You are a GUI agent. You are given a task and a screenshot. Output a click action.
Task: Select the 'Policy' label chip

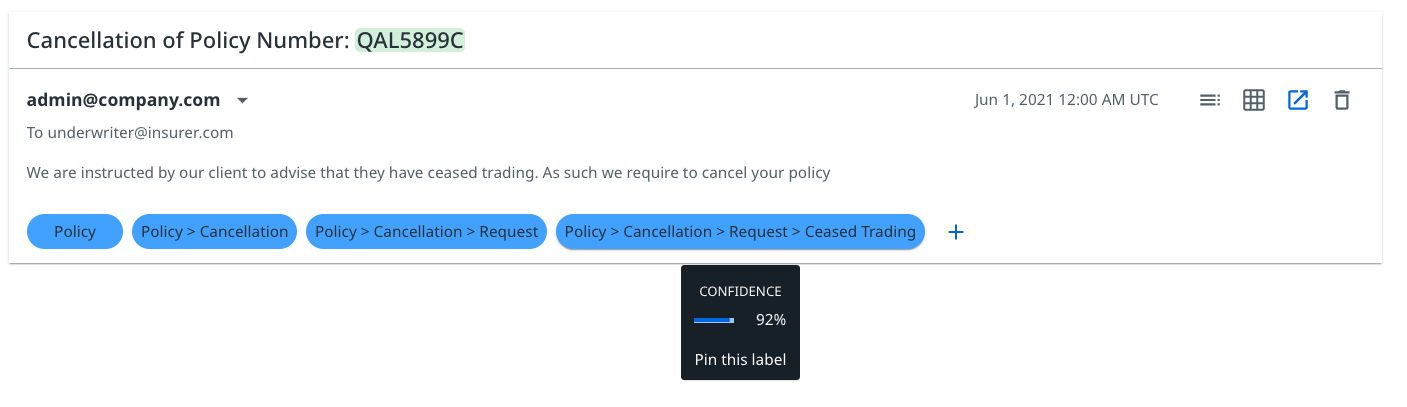[x=75, y=232]
